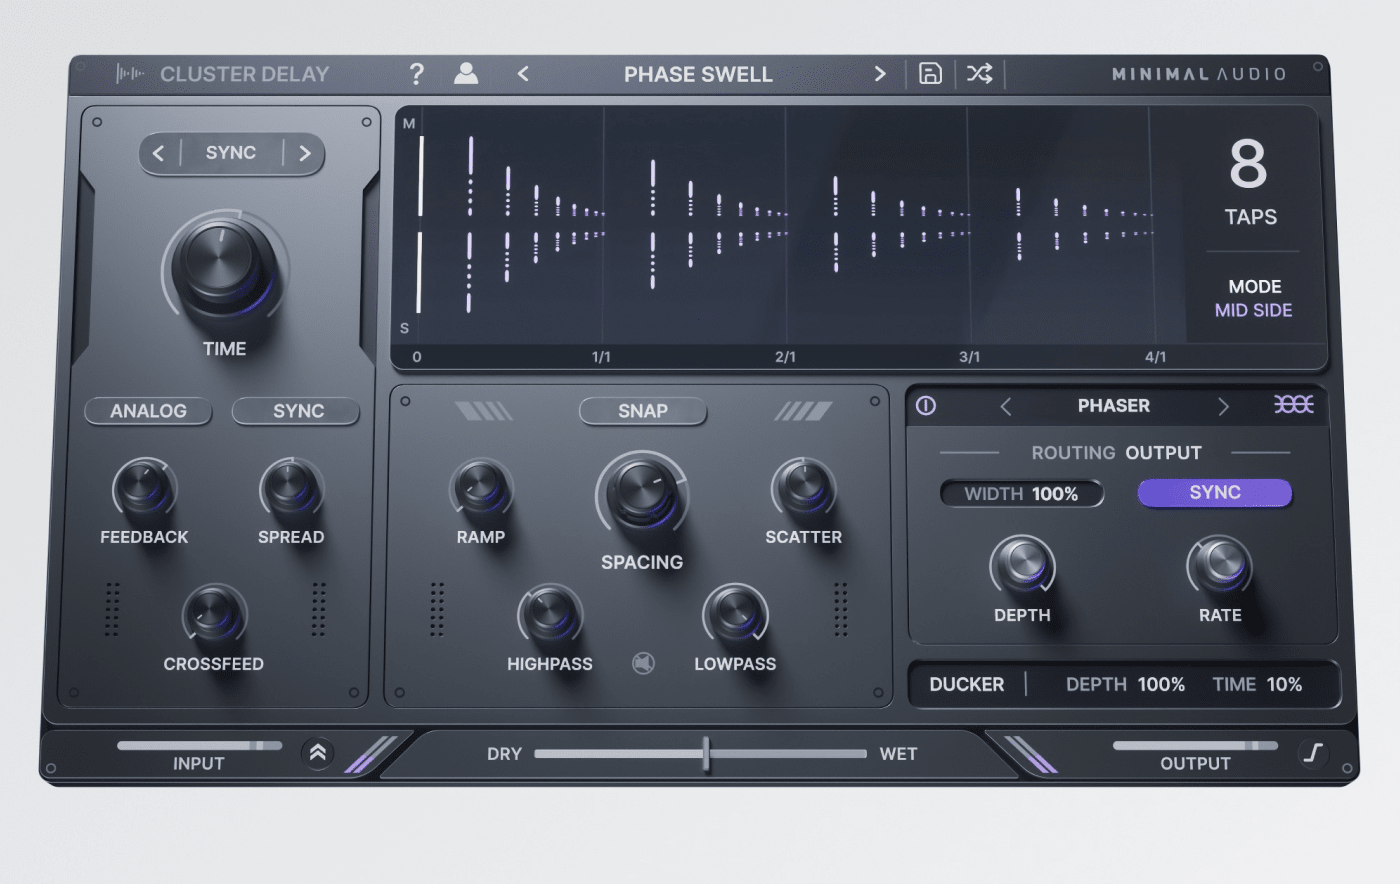Toggle the filter listen speaker icon

pyautogui.click(x=643, y=663)
